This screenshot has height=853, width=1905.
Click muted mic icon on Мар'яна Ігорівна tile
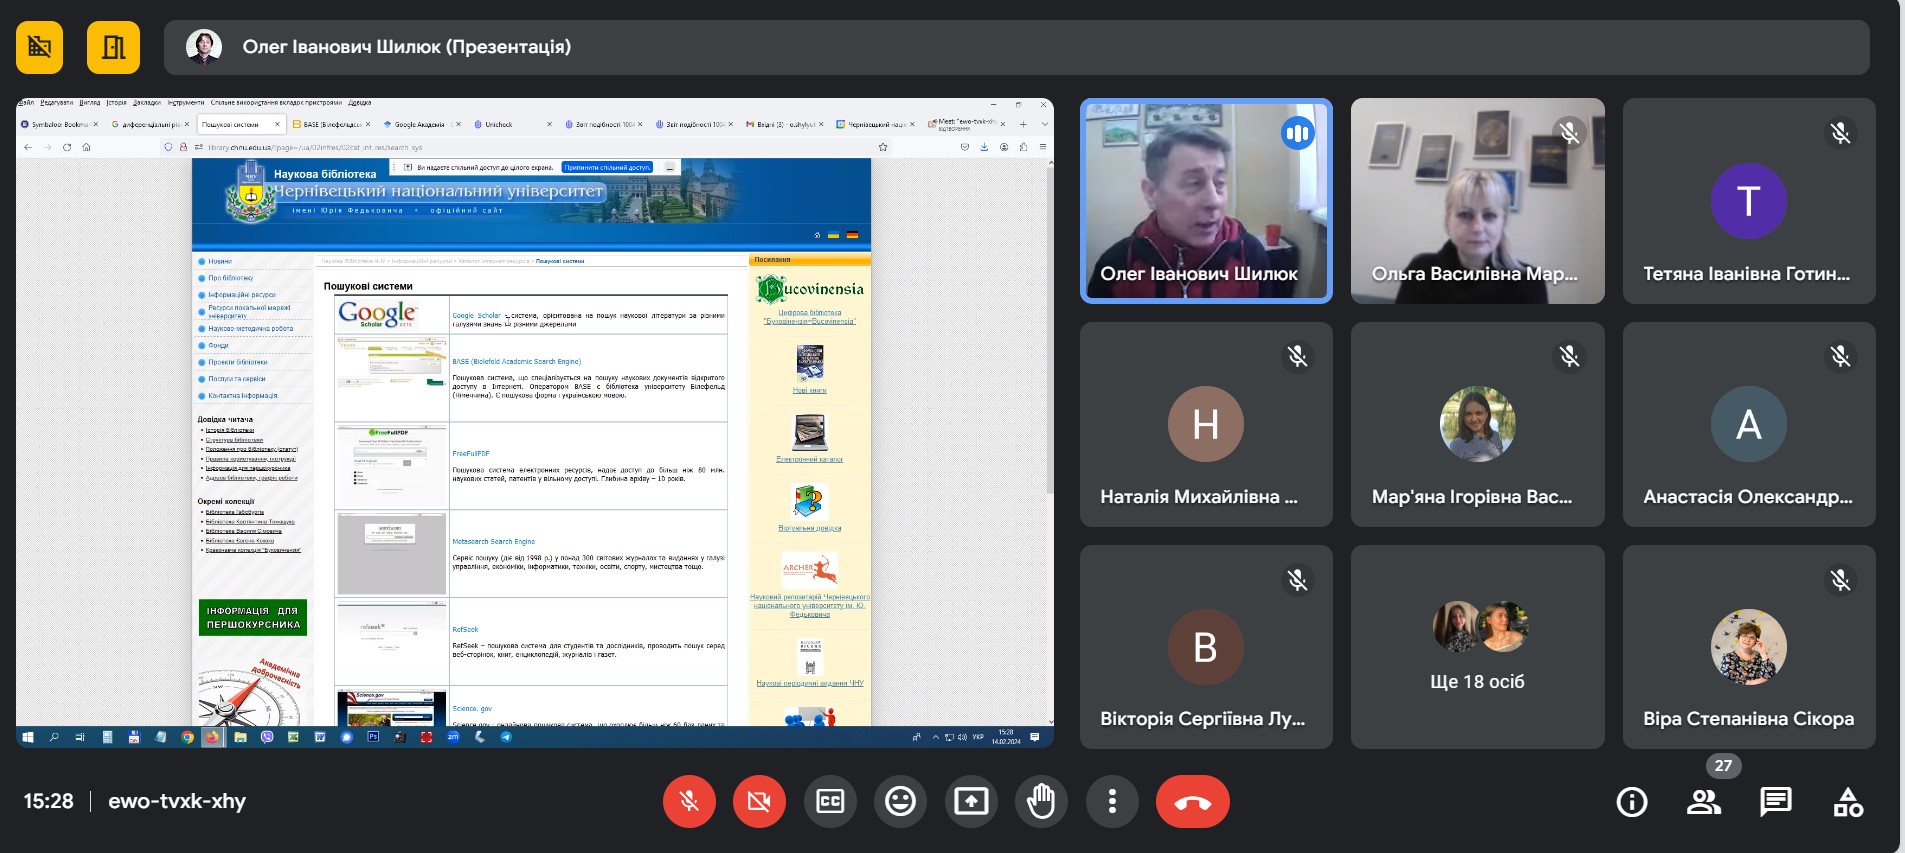point(1569,356)
